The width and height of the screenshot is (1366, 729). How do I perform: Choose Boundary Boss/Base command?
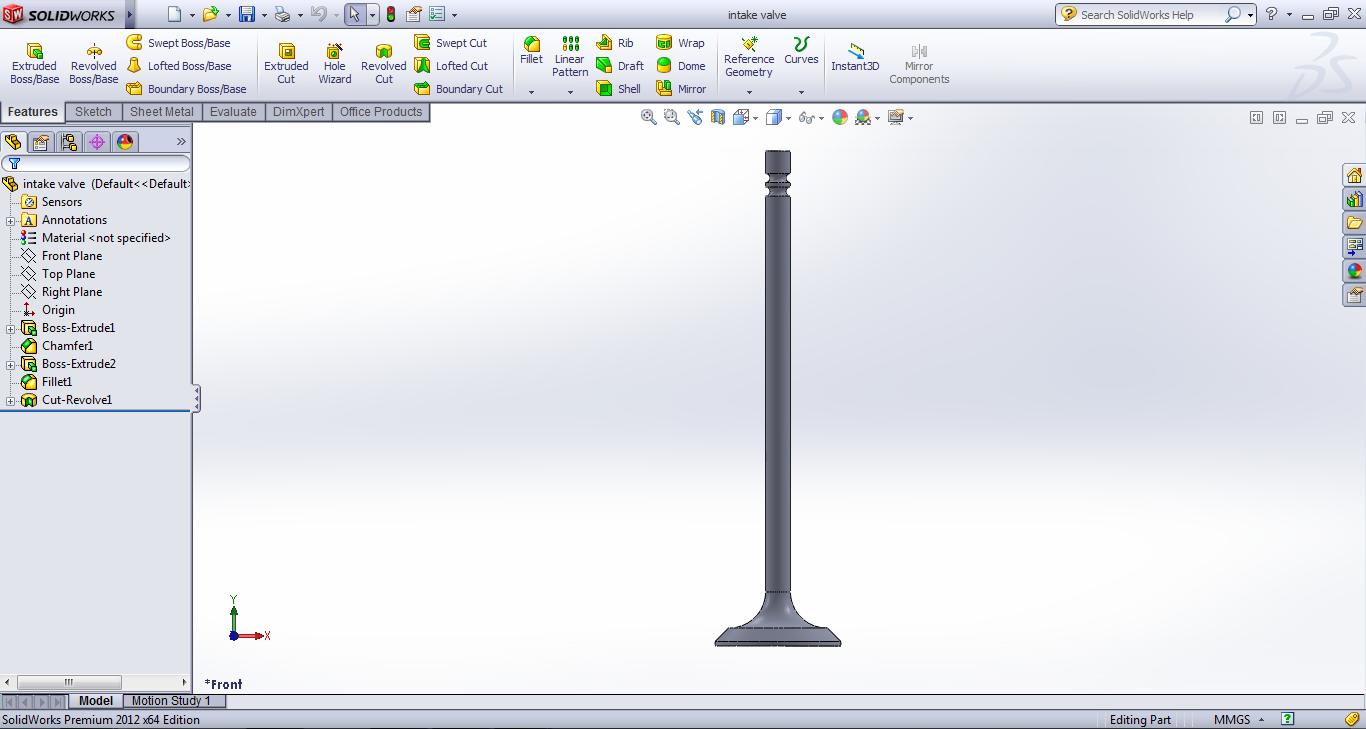(x=186, y=89)
